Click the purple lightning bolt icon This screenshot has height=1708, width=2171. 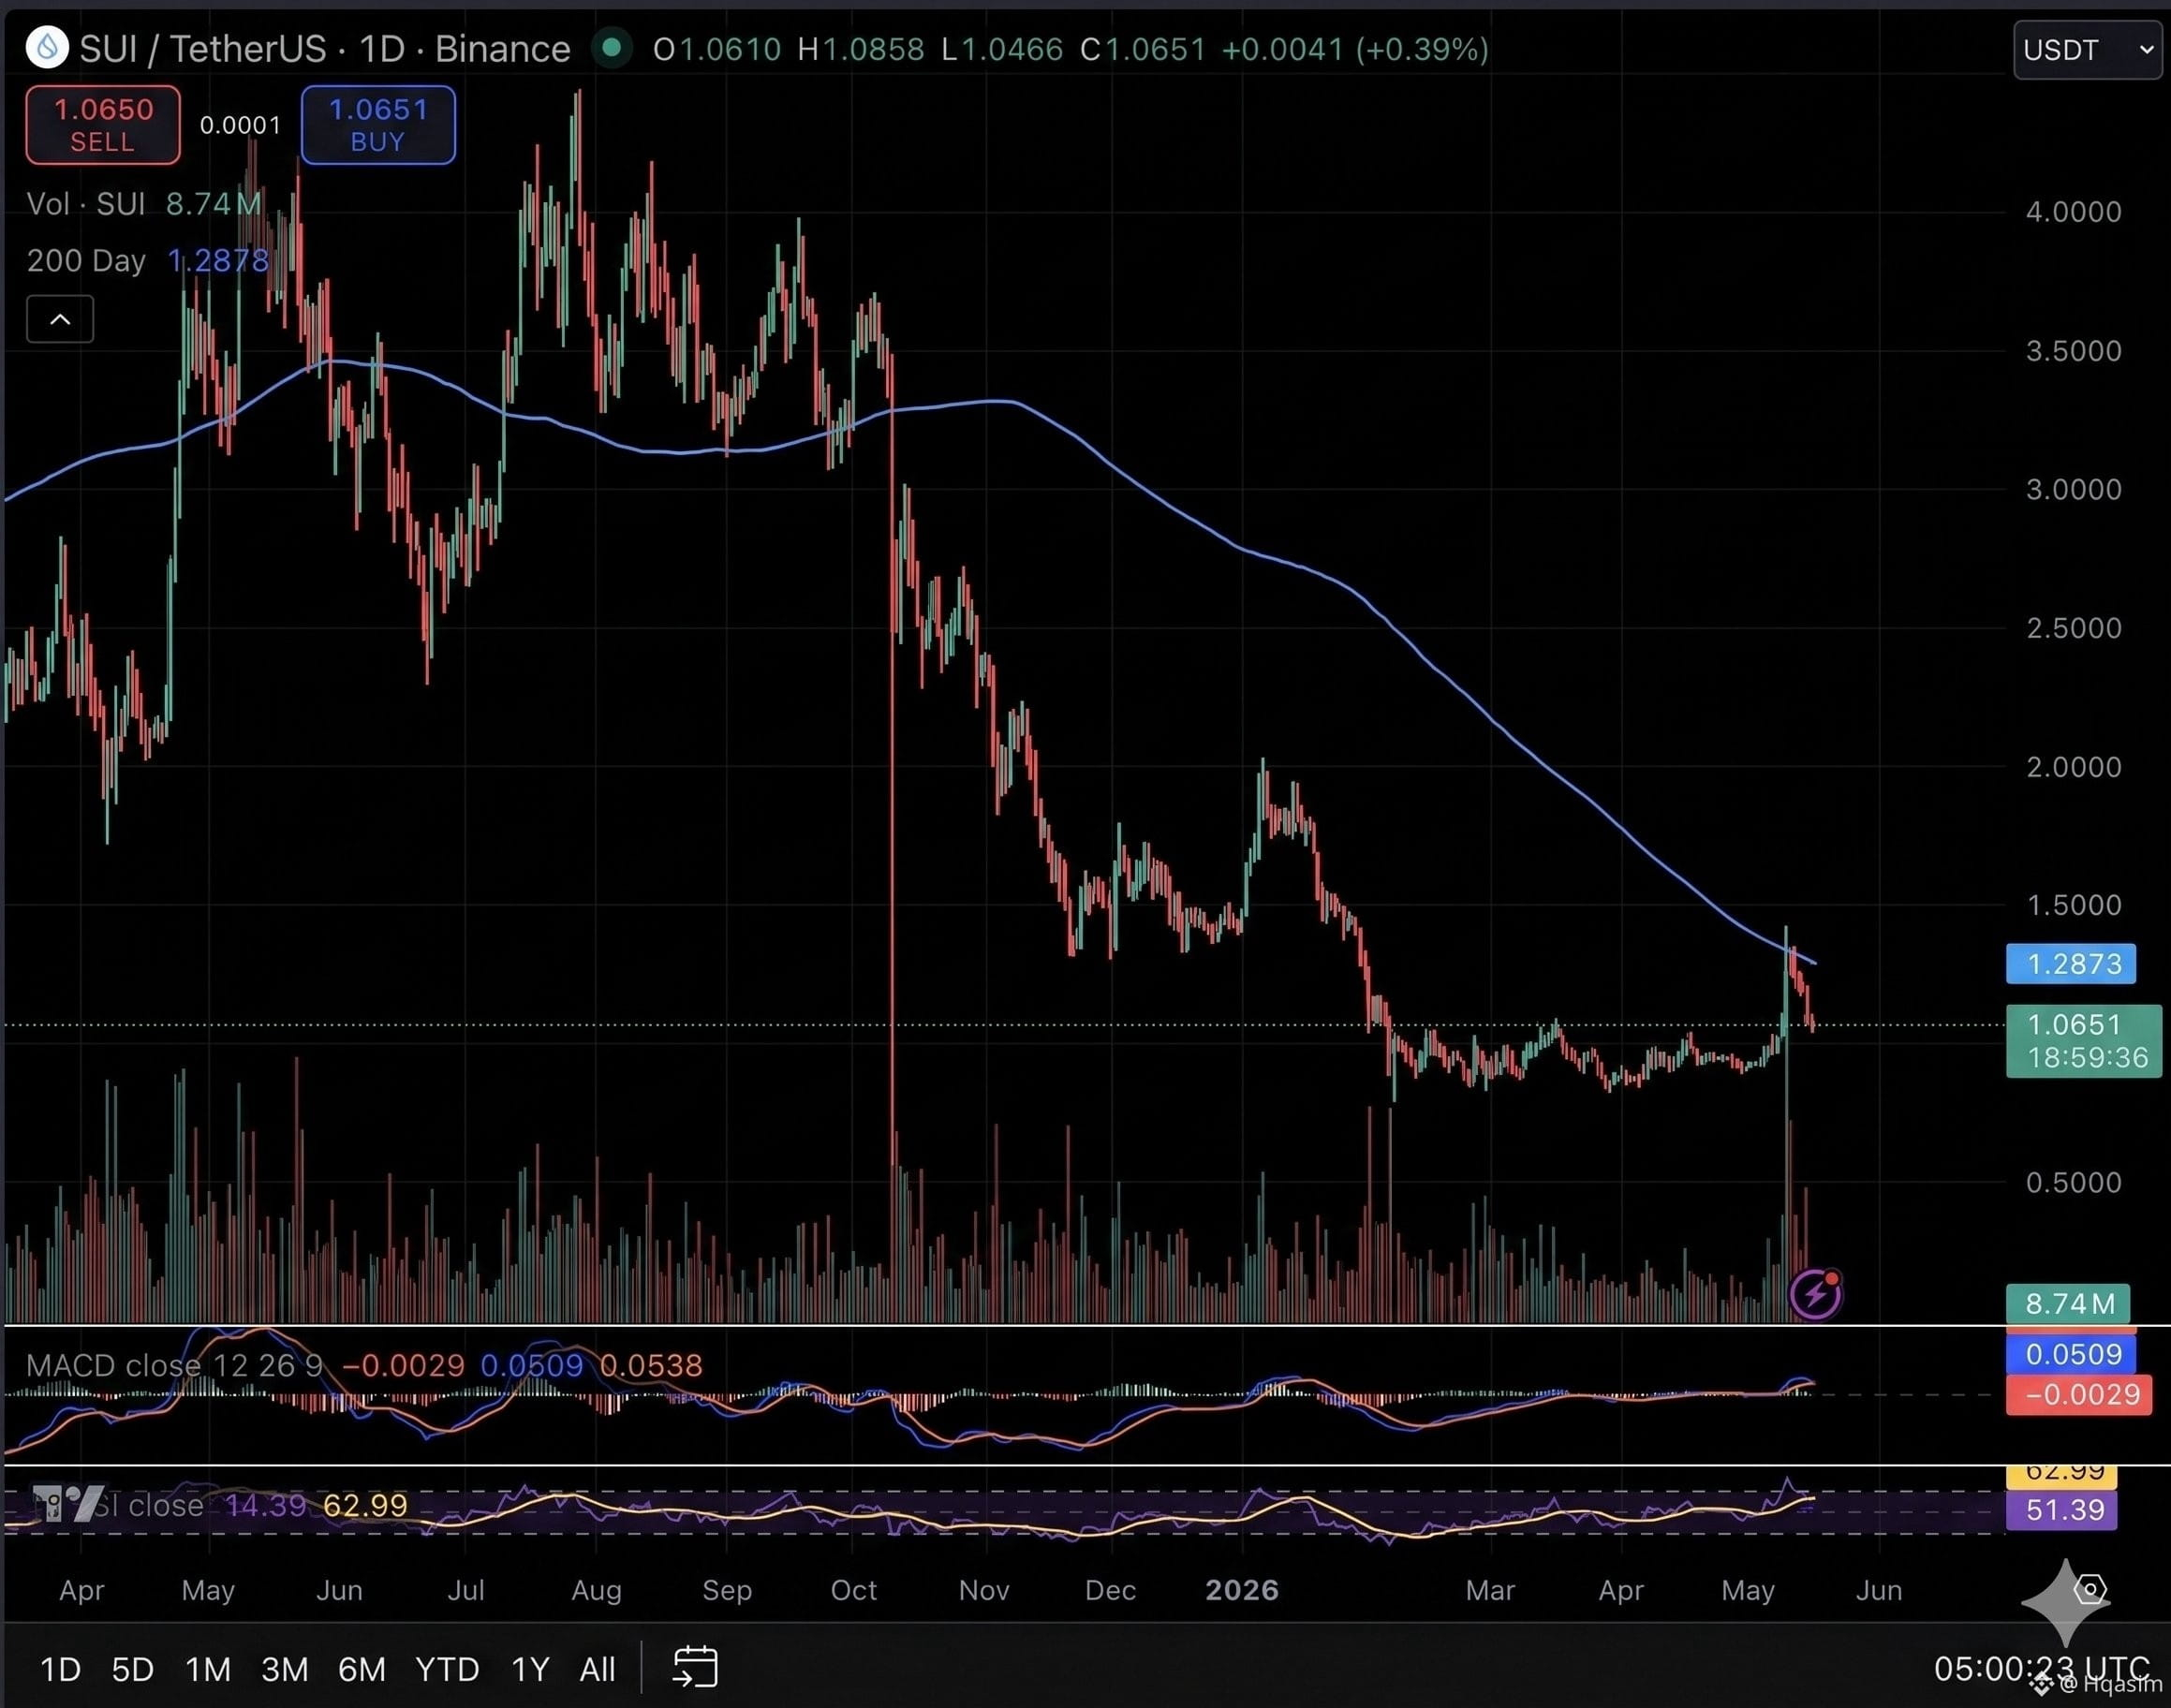1815,1295
